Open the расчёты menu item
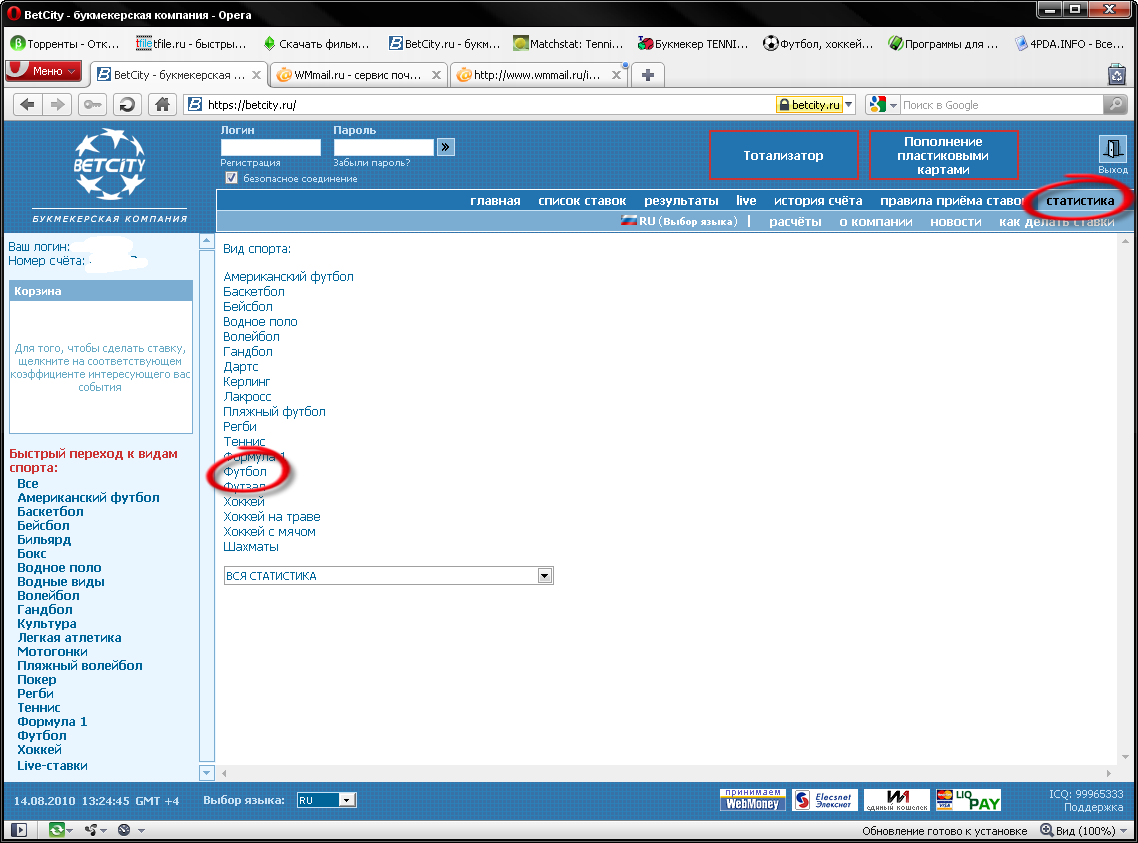1138x843 pixels. [x=795, y=221]
